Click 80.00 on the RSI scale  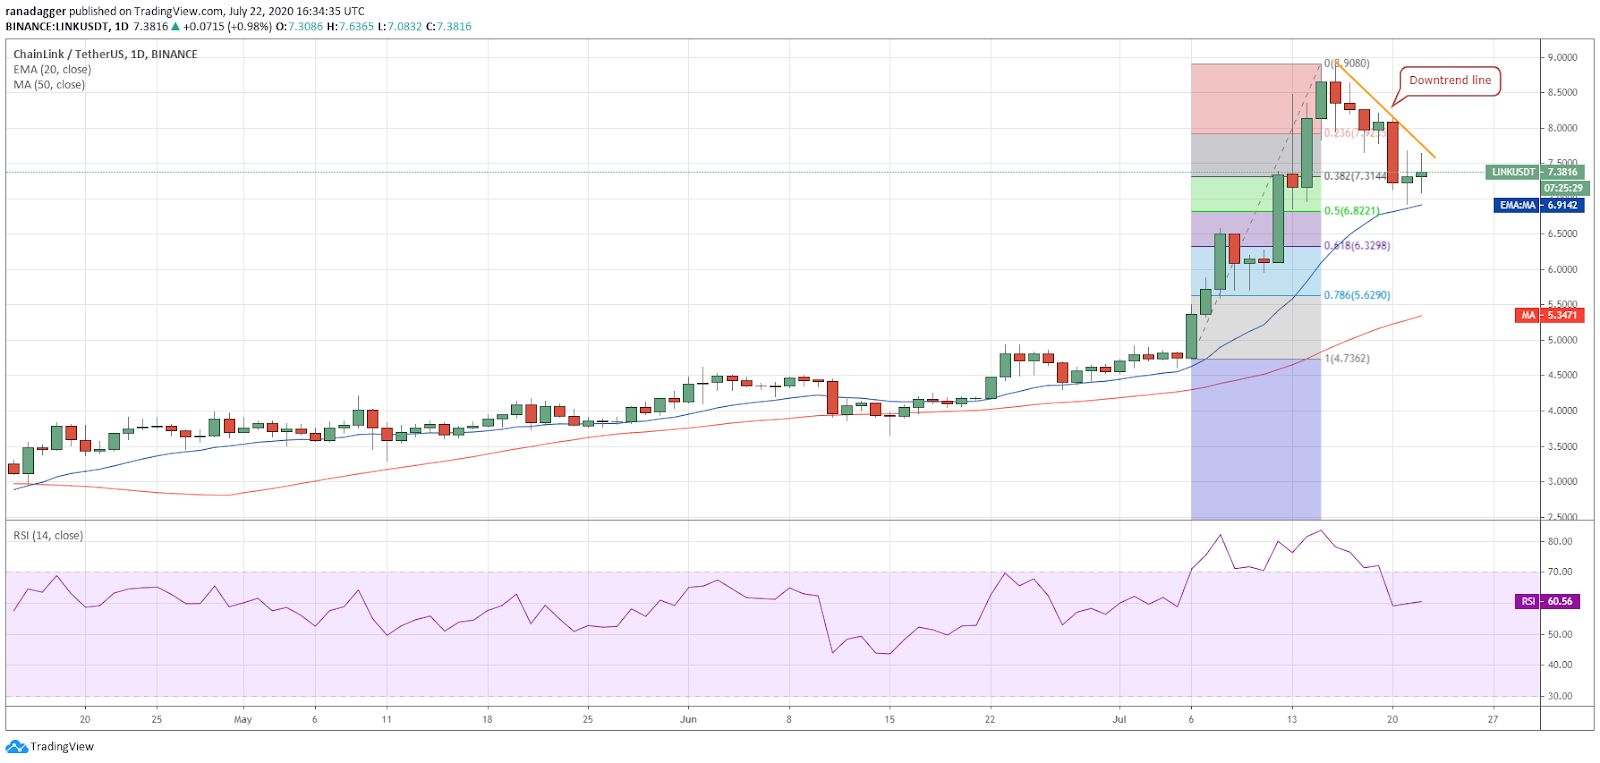[1560, 541]
